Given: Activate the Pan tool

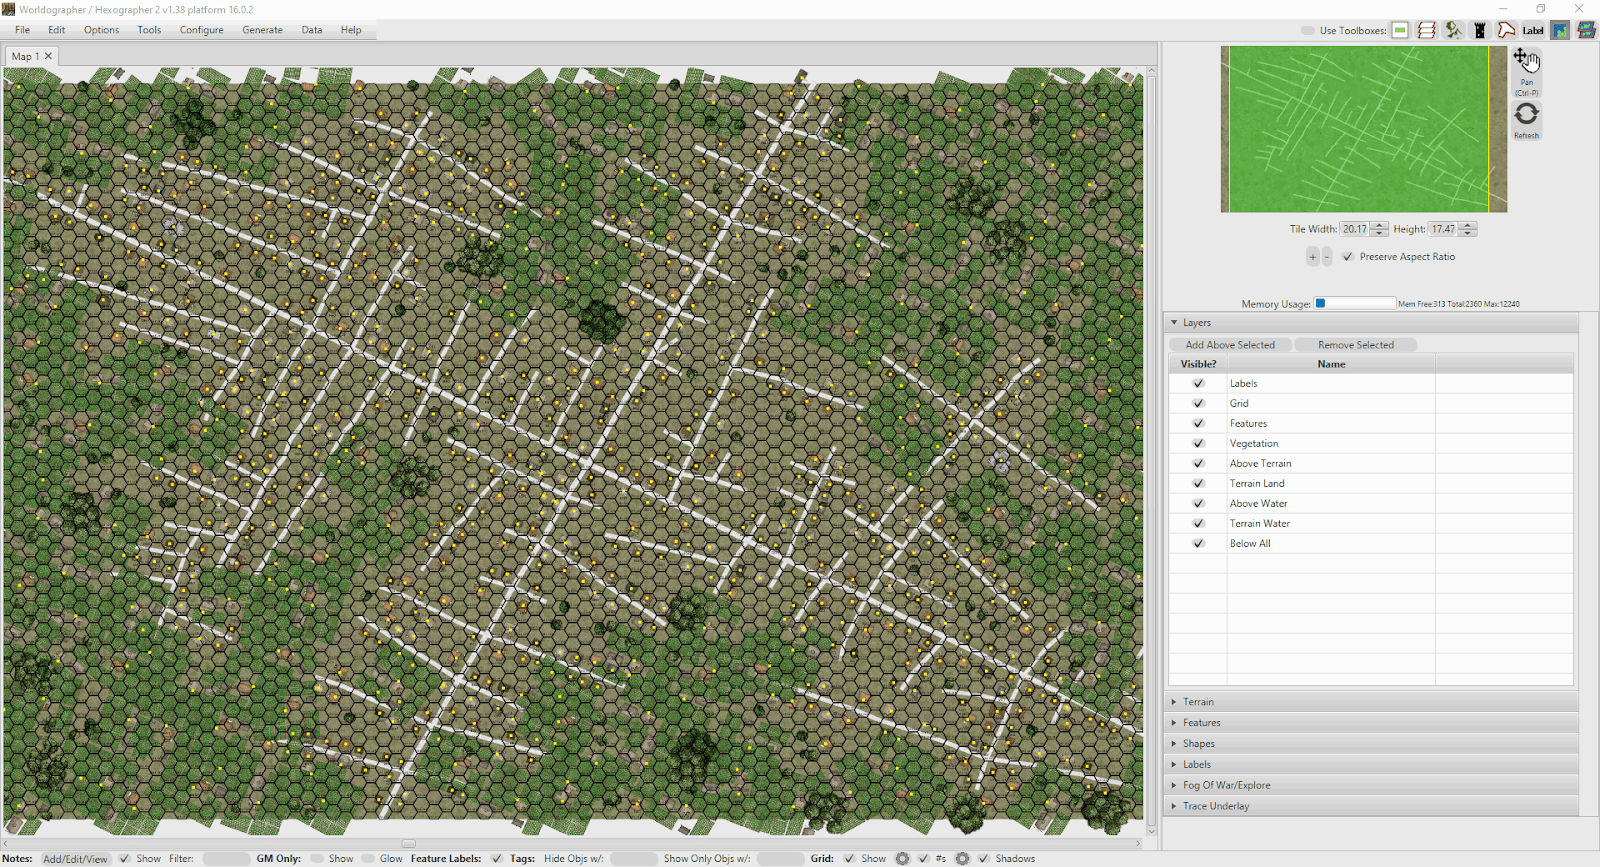Looking at the screenshot, I should point(1526,71).
